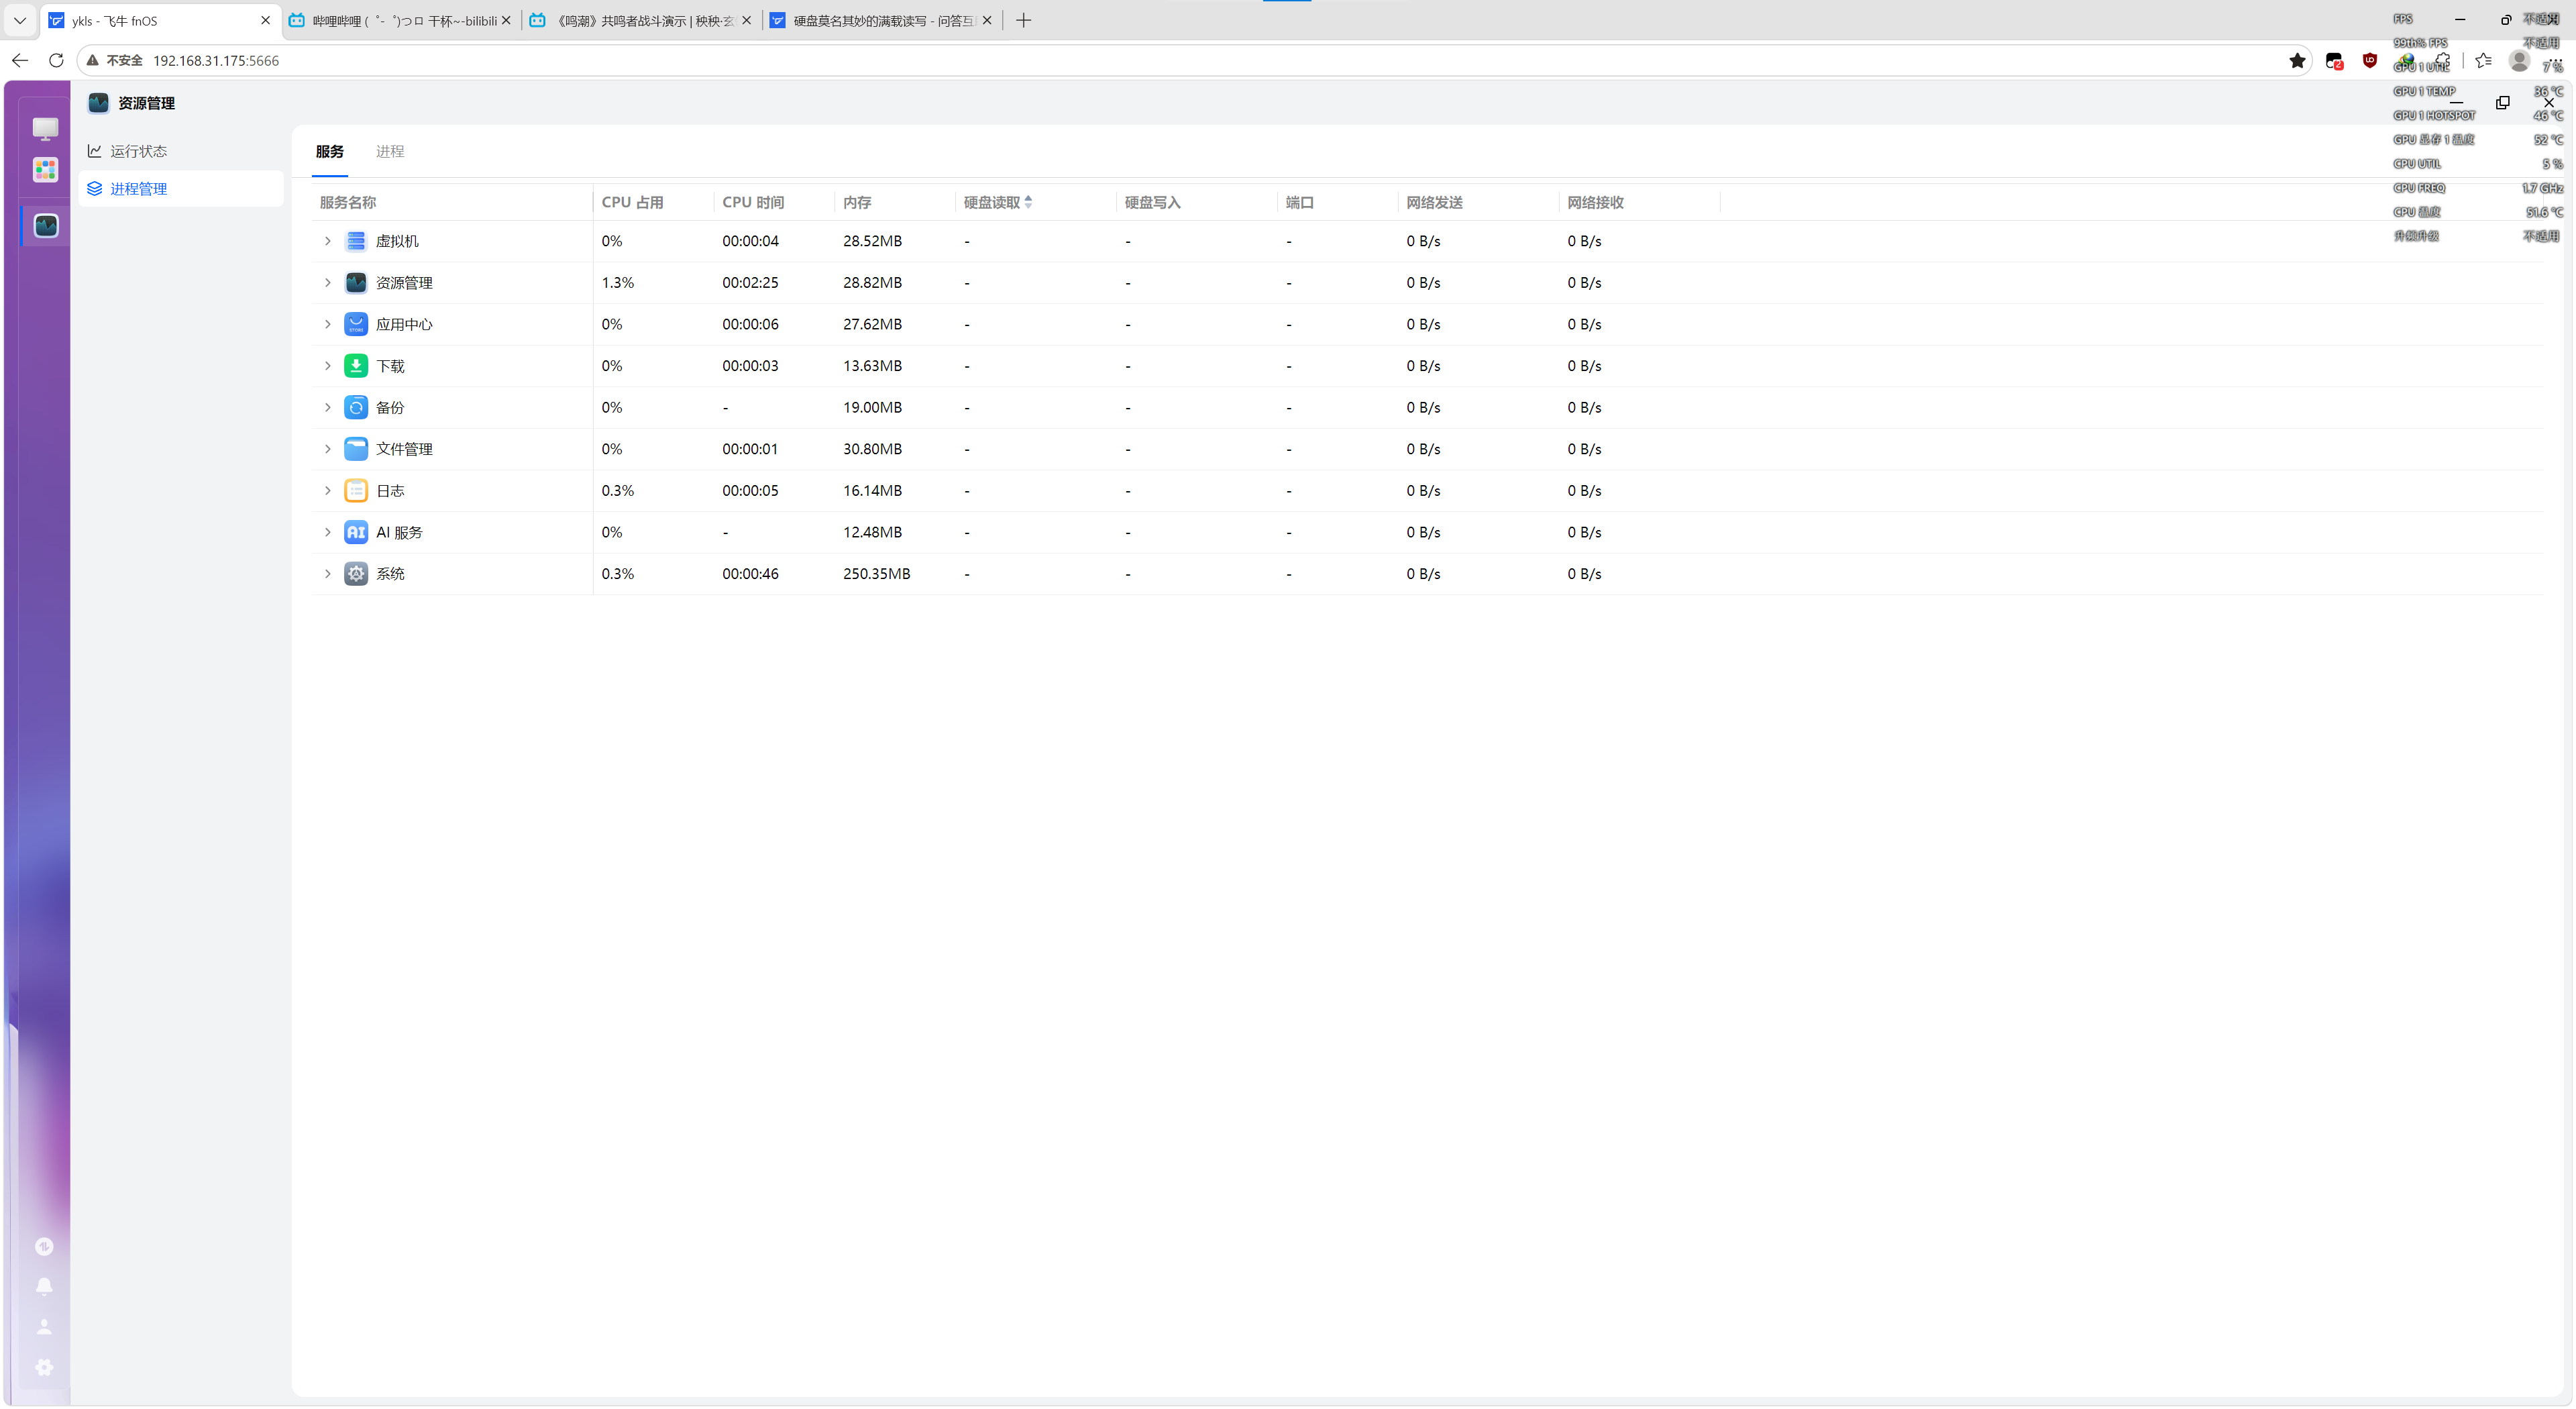This screenshot has width=2576, height=1409.
Task: Select the resource monitor sidebar icon
Action: tap(46, 226)
